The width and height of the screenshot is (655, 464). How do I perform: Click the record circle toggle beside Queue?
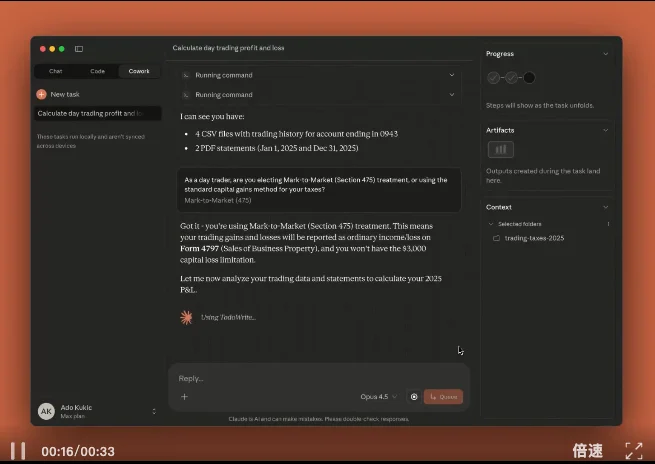(x=414, y=397)
